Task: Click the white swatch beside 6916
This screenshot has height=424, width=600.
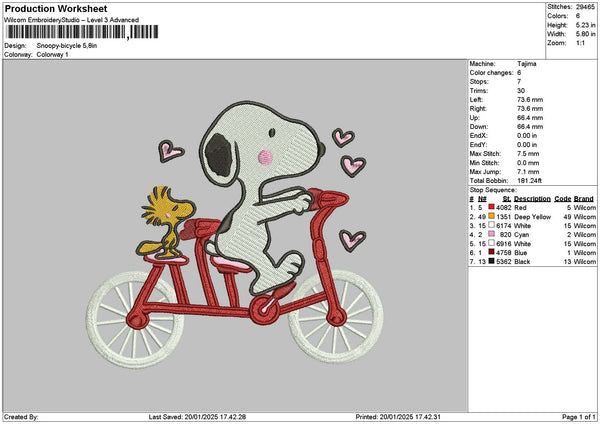Action: pos(491,243)
